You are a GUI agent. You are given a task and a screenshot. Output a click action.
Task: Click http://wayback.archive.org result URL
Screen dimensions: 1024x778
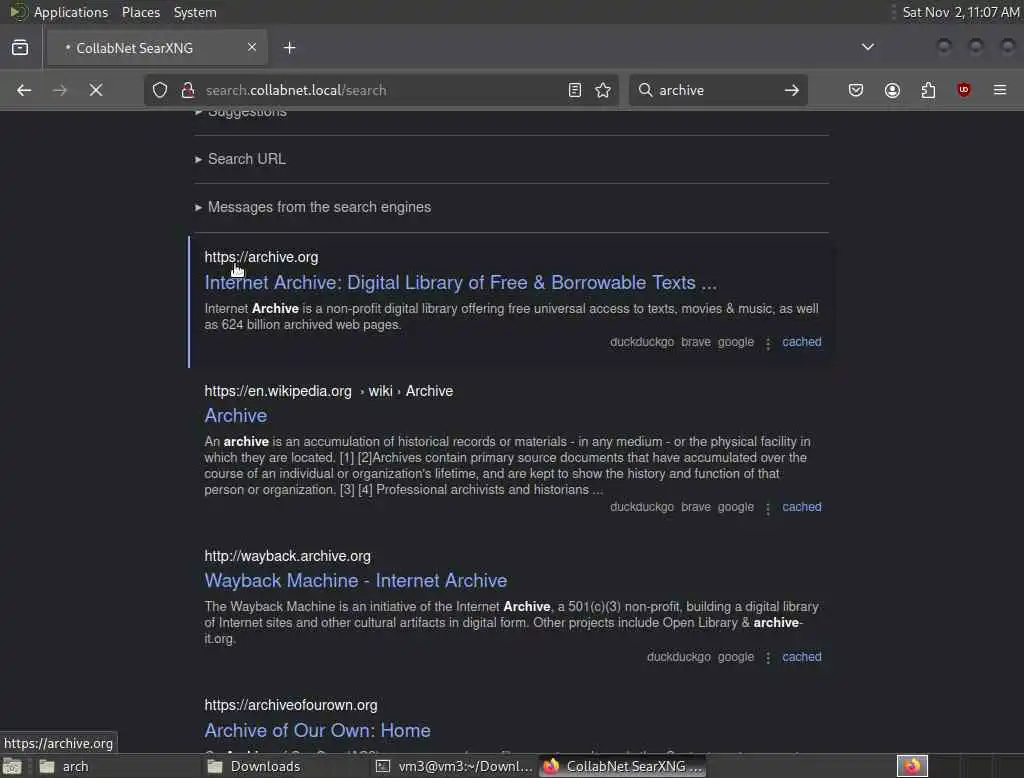(287, 556)
